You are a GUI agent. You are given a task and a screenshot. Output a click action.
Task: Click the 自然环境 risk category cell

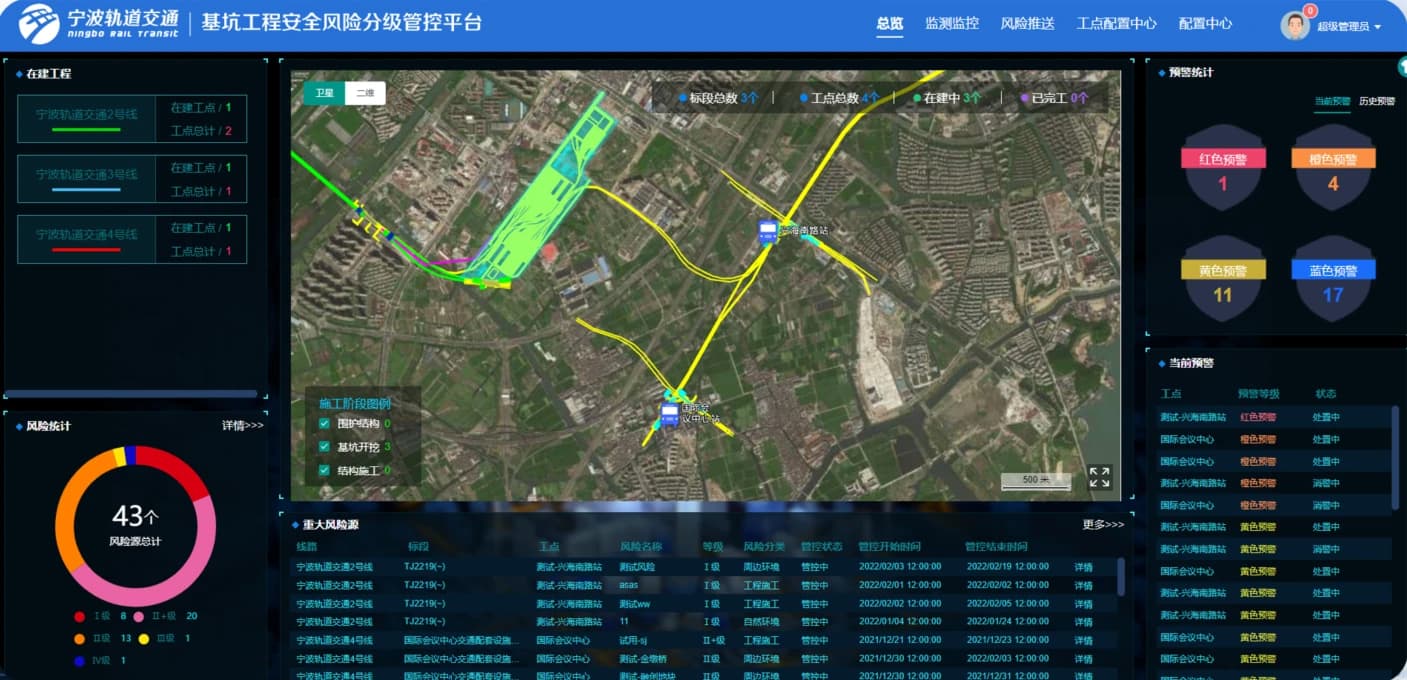761,622
